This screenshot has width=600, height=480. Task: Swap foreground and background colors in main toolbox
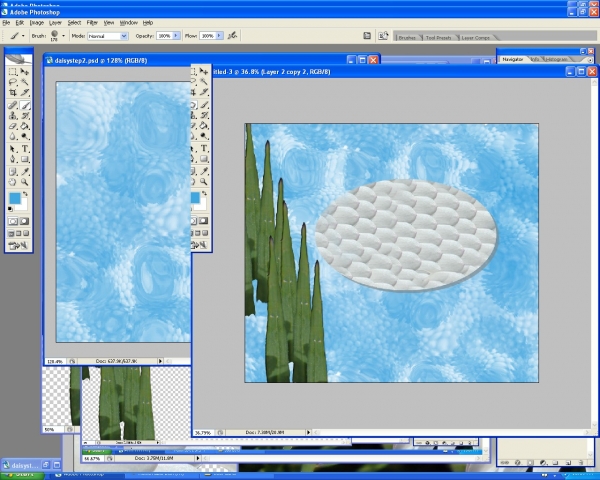coord(25,194)
